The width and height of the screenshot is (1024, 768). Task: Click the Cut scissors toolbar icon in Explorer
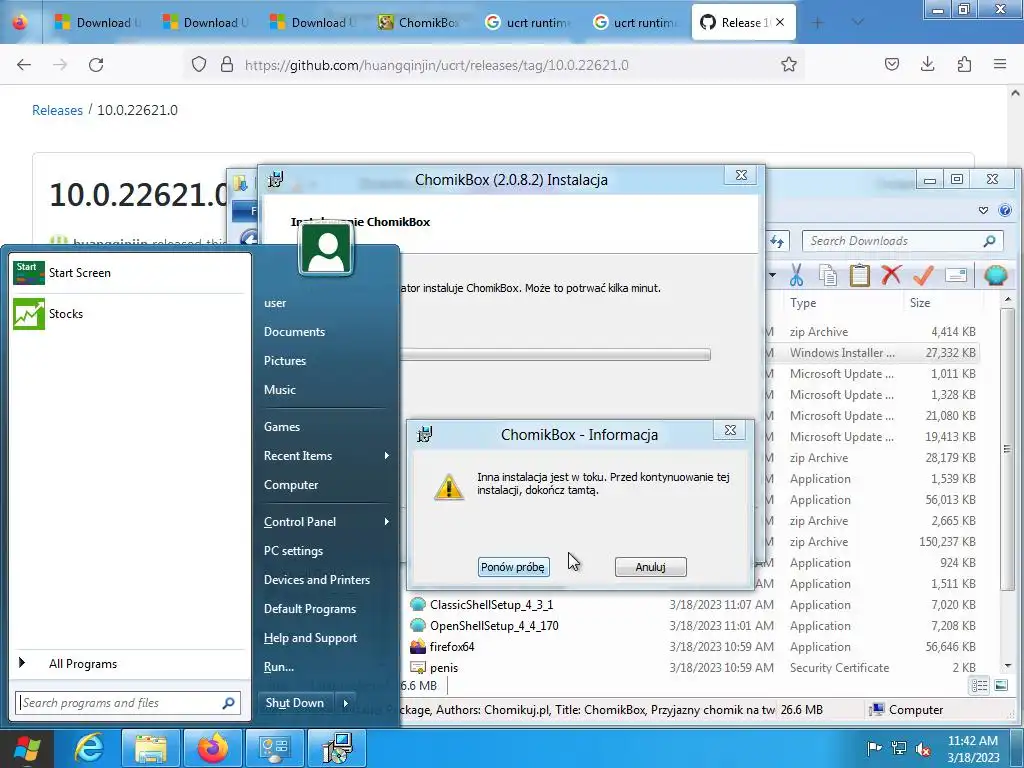(796, 275)
